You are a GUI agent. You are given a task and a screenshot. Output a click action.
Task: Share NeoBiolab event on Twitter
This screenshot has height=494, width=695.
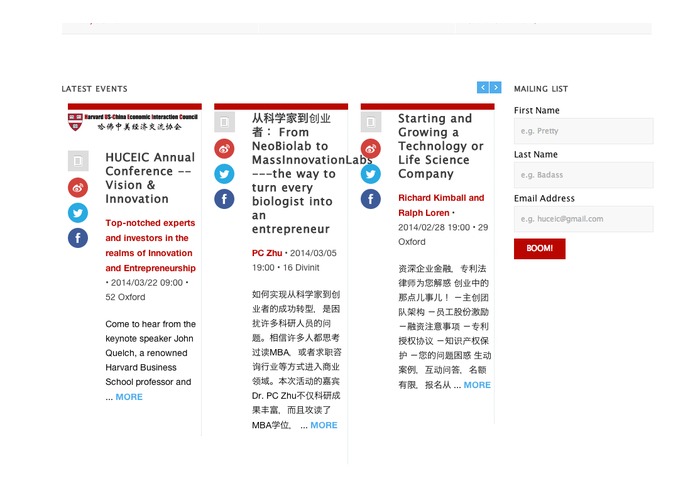[224, 174]
